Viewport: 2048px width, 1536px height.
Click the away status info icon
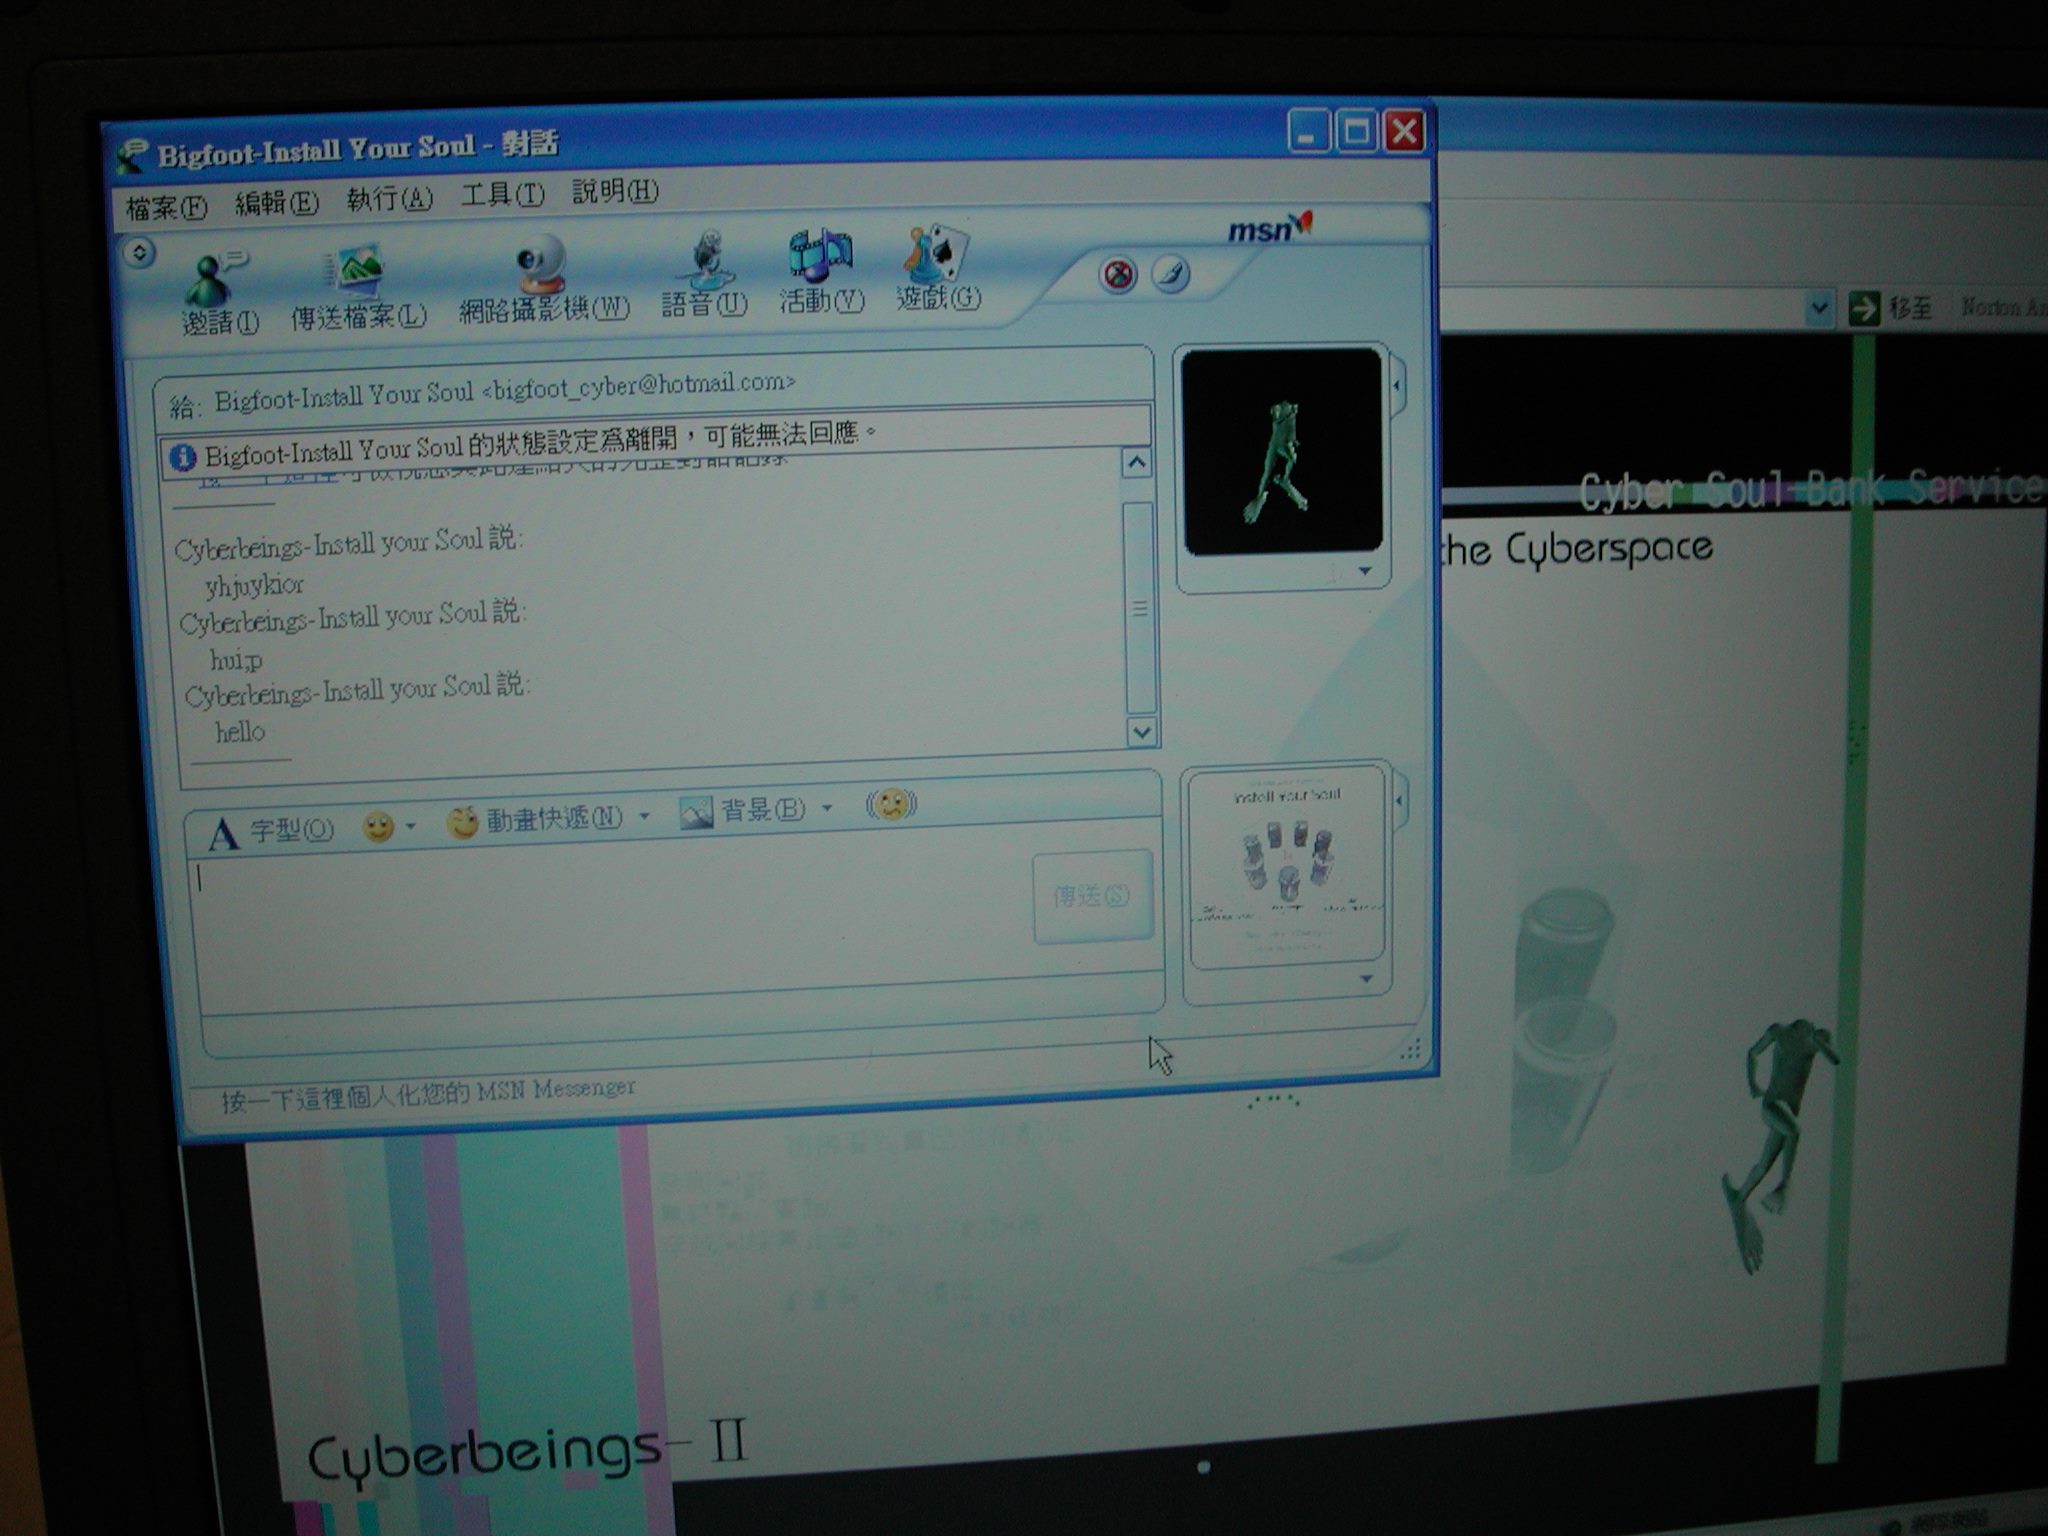click(182, 458)
